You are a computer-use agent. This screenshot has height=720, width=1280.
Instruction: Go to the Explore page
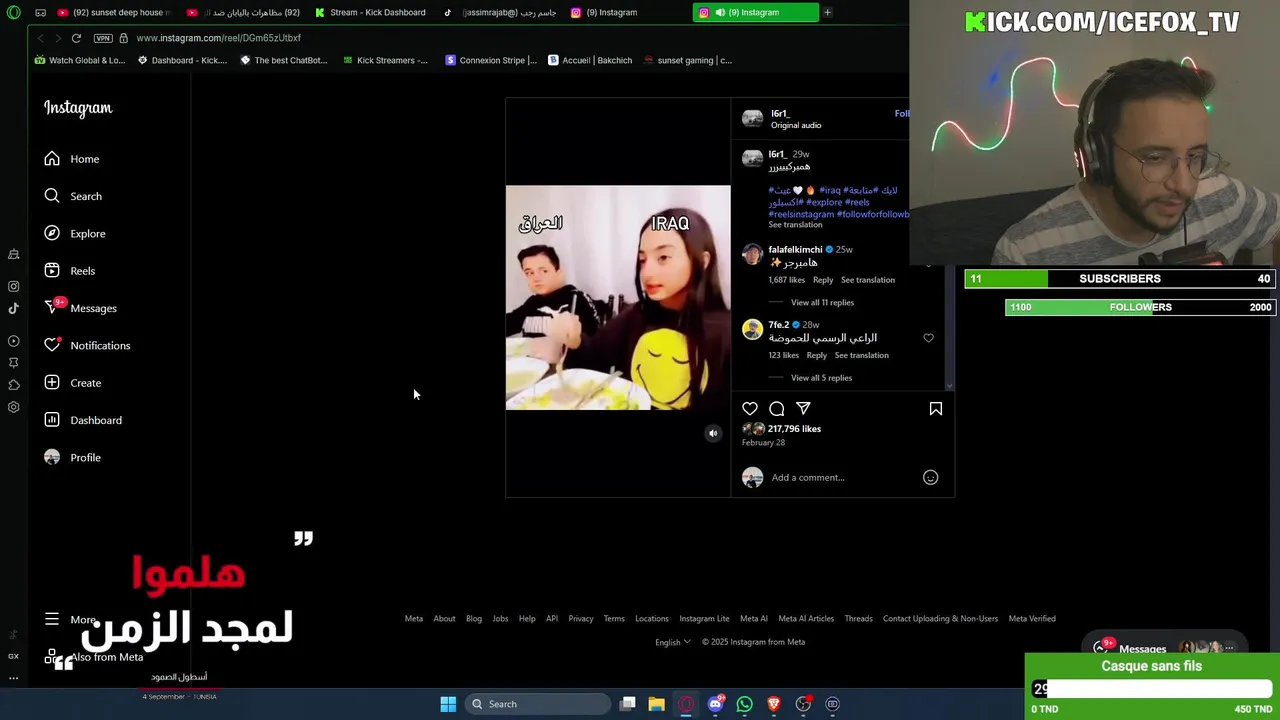point(75,233)
